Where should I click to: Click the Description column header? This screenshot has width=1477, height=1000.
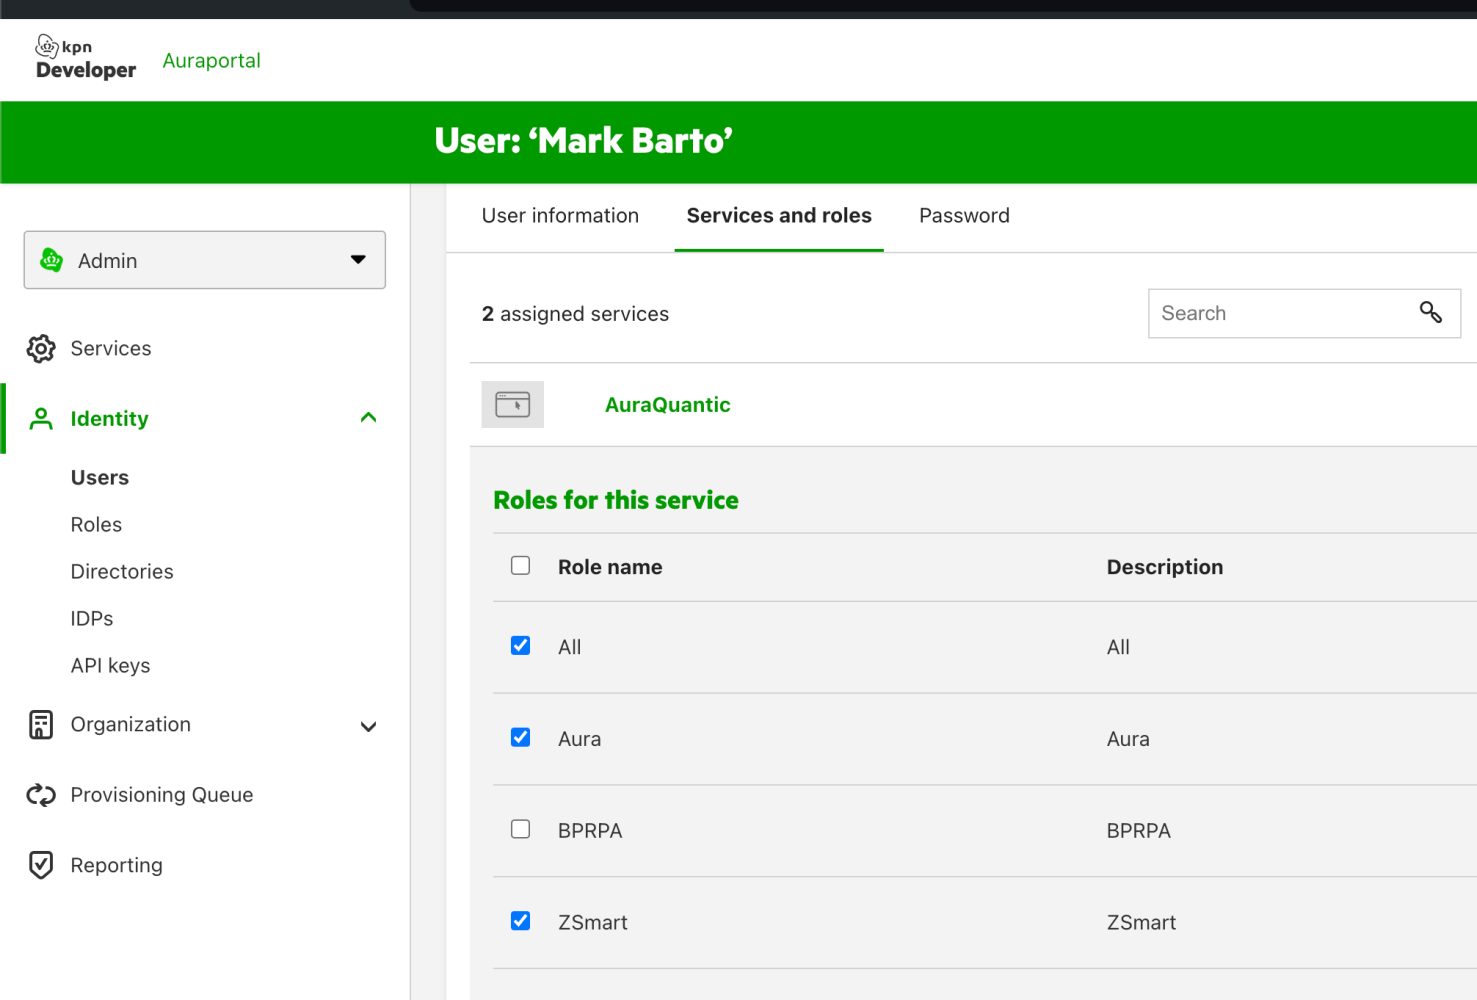[1165, 567]
